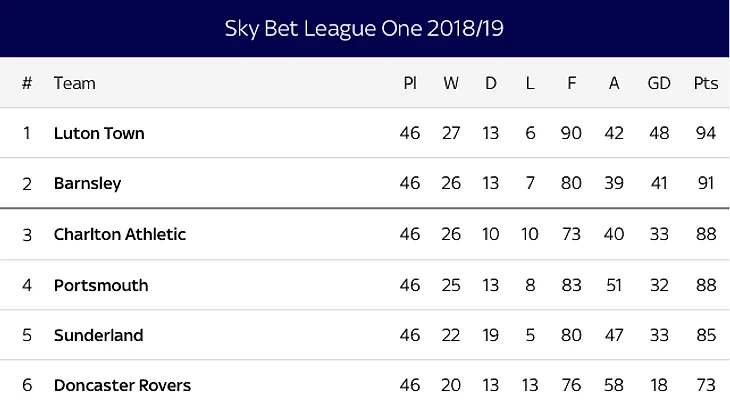Image resolution: width=730 pixels, height=409 pixels.
Task: Click the Pl column header
Action: tap(410, 83)
